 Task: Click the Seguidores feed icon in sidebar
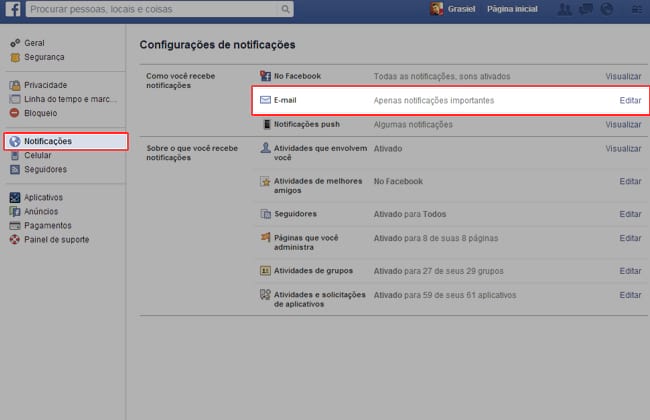[15, 170]
